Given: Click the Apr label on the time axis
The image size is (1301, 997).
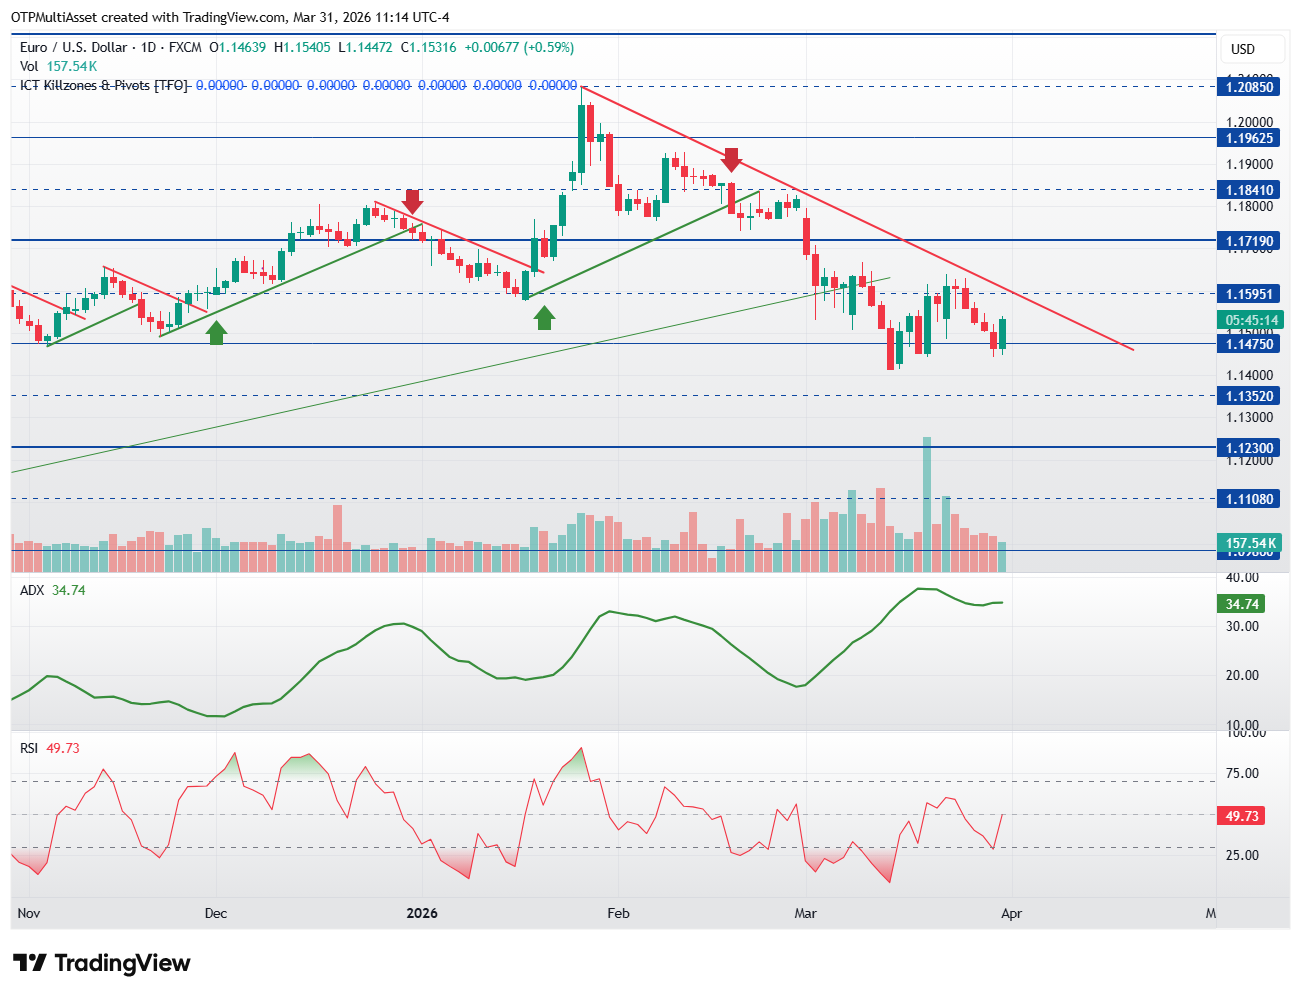Looking at the screenshot, I should point(1012,913).
